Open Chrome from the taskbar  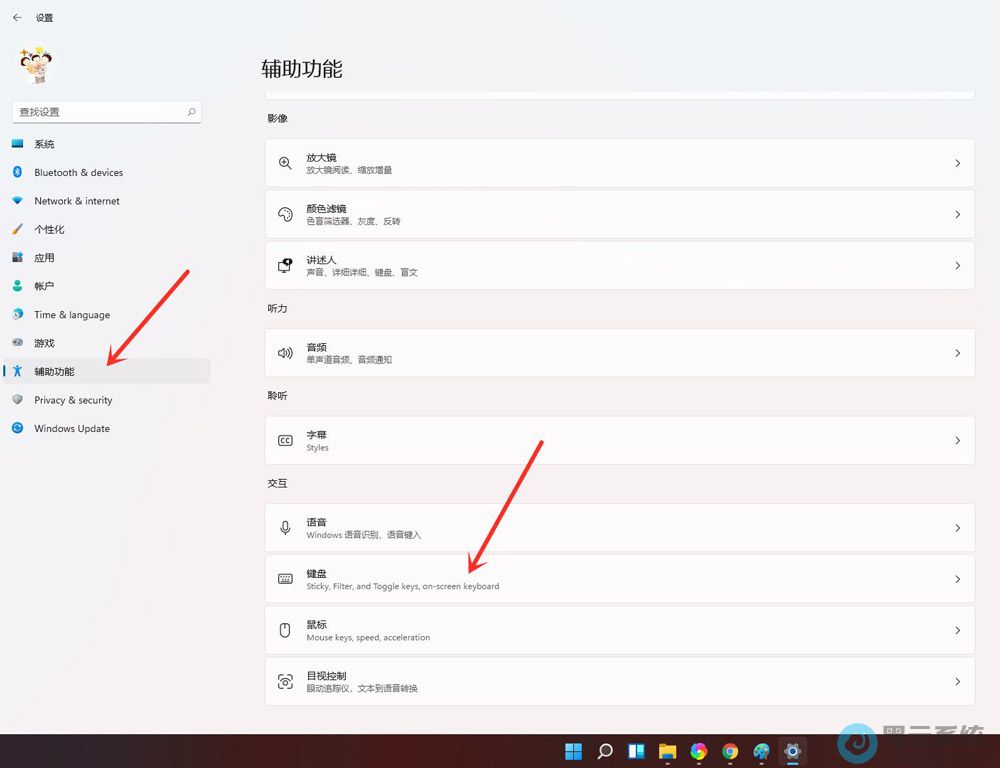click(730, 751)
